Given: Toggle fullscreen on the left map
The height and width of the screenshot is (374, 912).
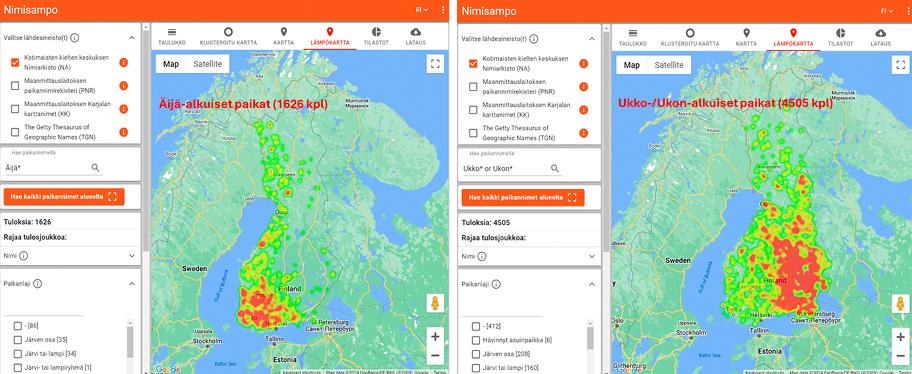Looking at the screenshot, I should 434,64.
